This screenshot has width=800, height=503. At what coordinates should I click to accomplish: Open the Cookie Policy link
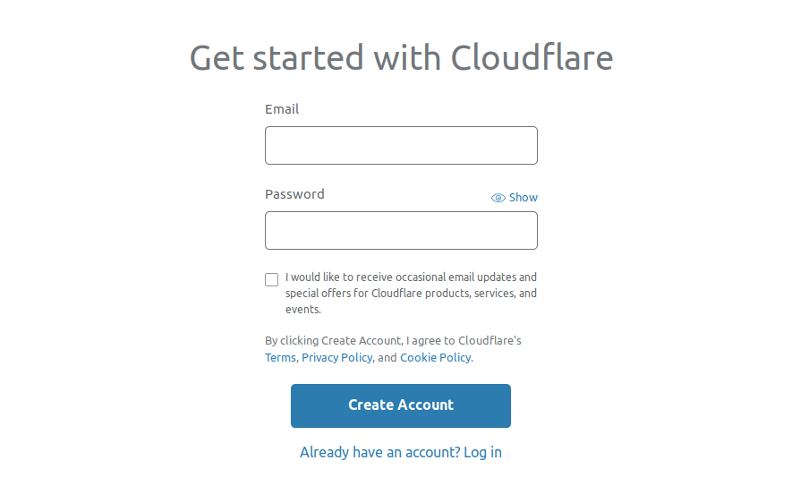(x=435, y=358)
